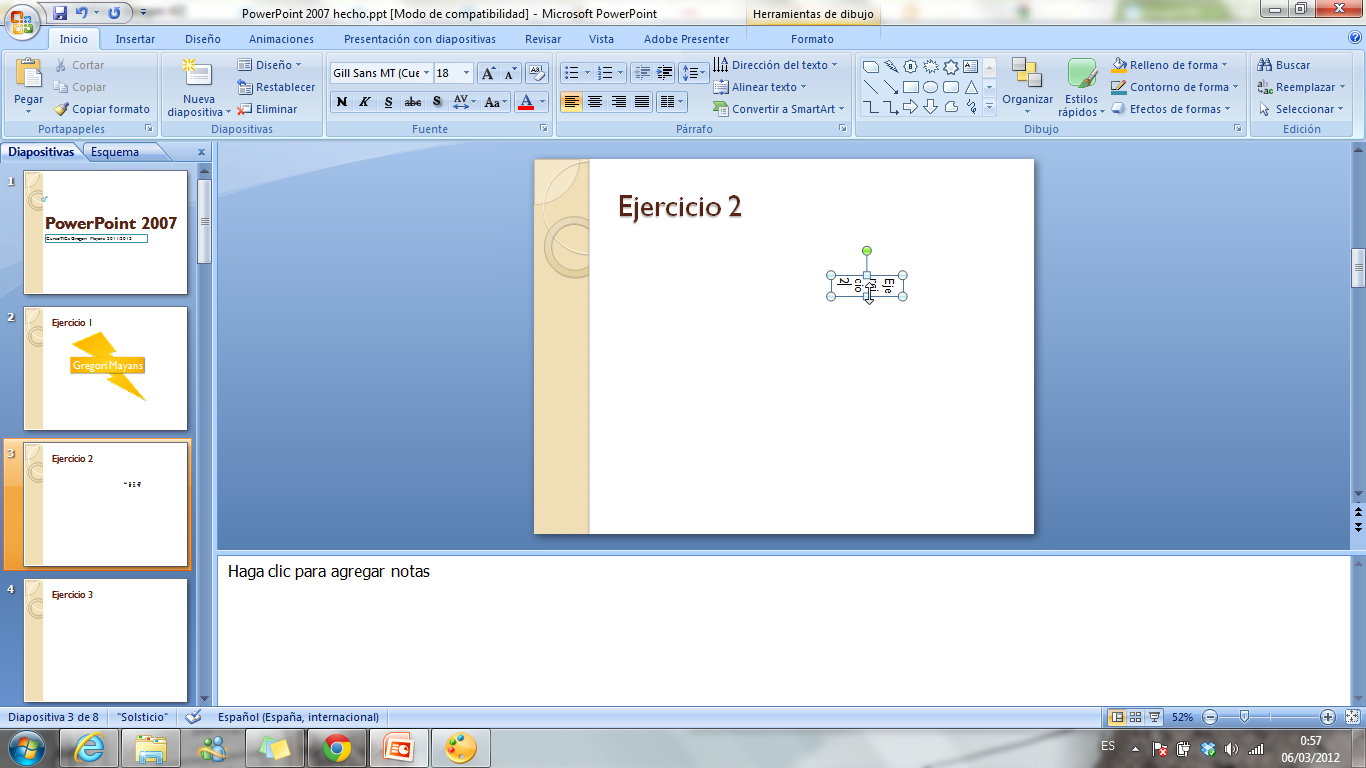Select the rectangle shape in gallery

910,87
